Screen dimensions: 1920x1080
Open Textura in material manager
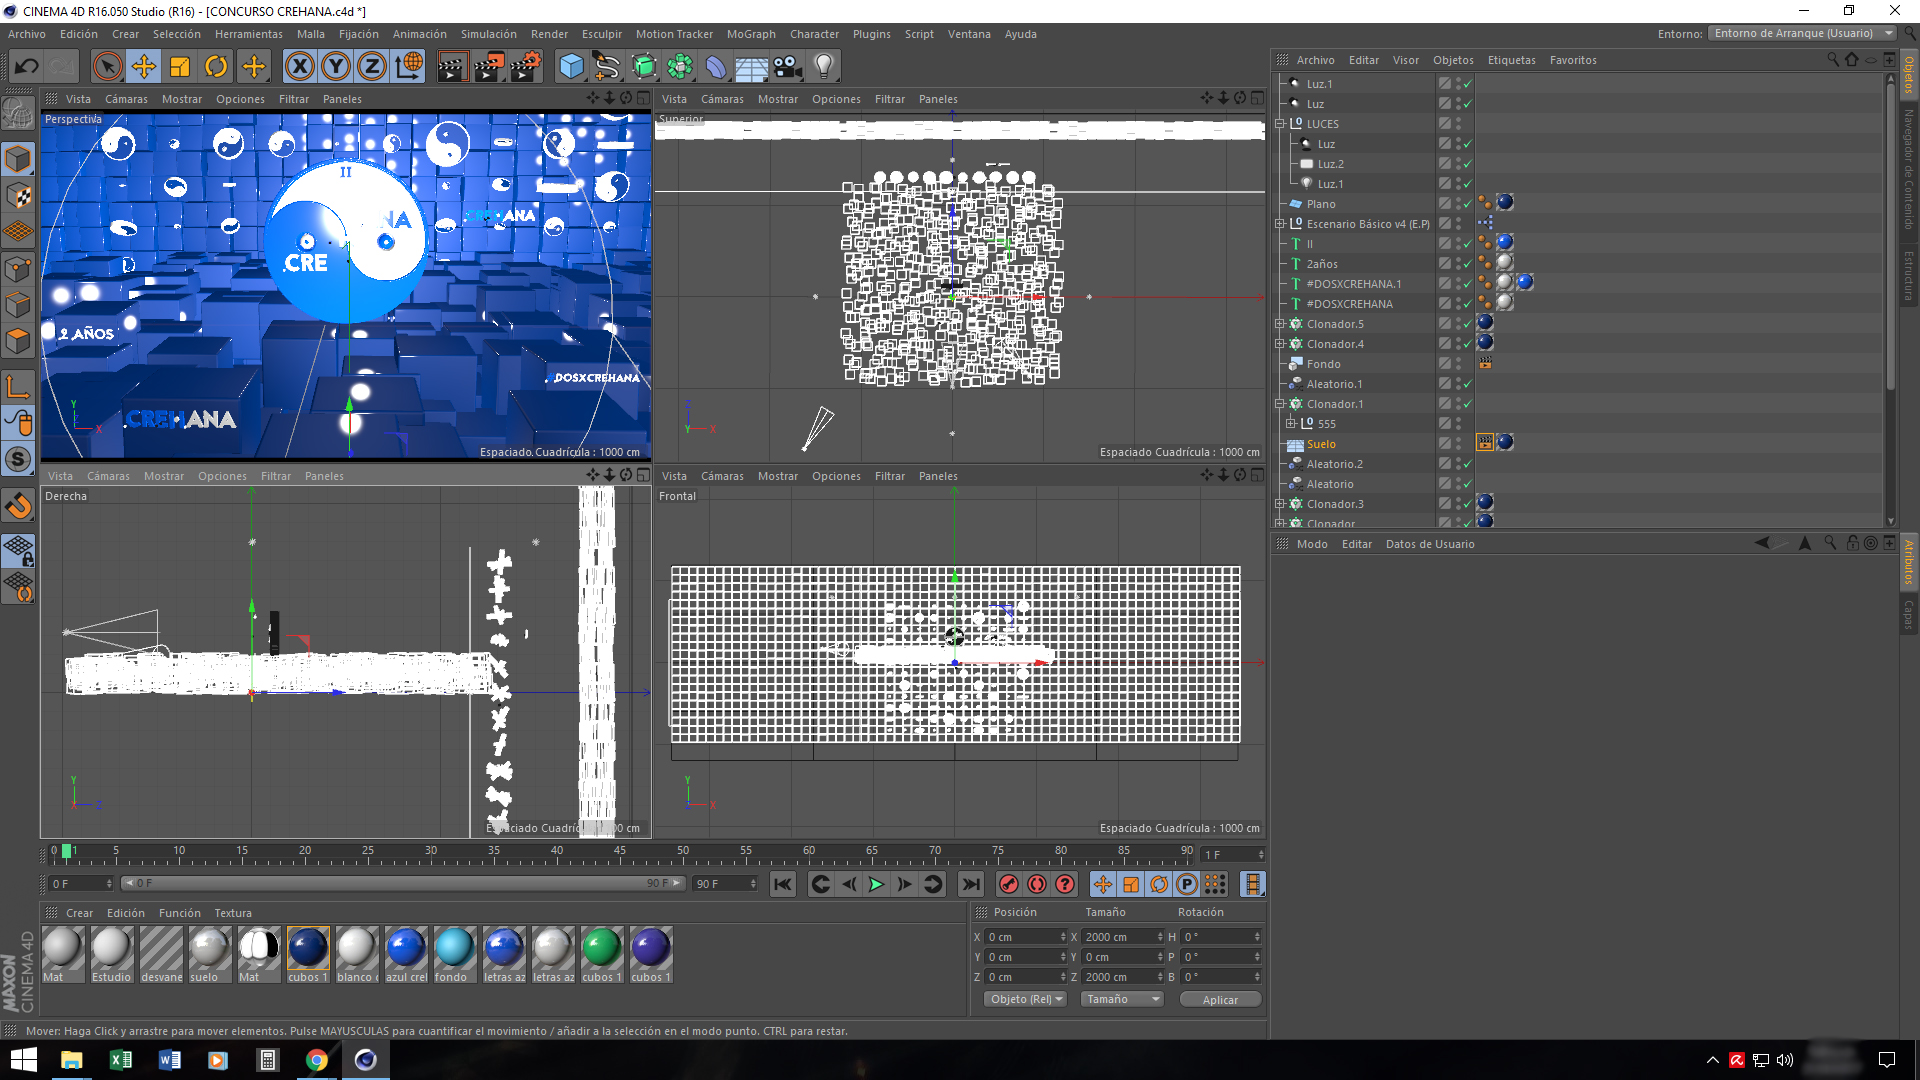pyautogui.click(x=233, y=913)
